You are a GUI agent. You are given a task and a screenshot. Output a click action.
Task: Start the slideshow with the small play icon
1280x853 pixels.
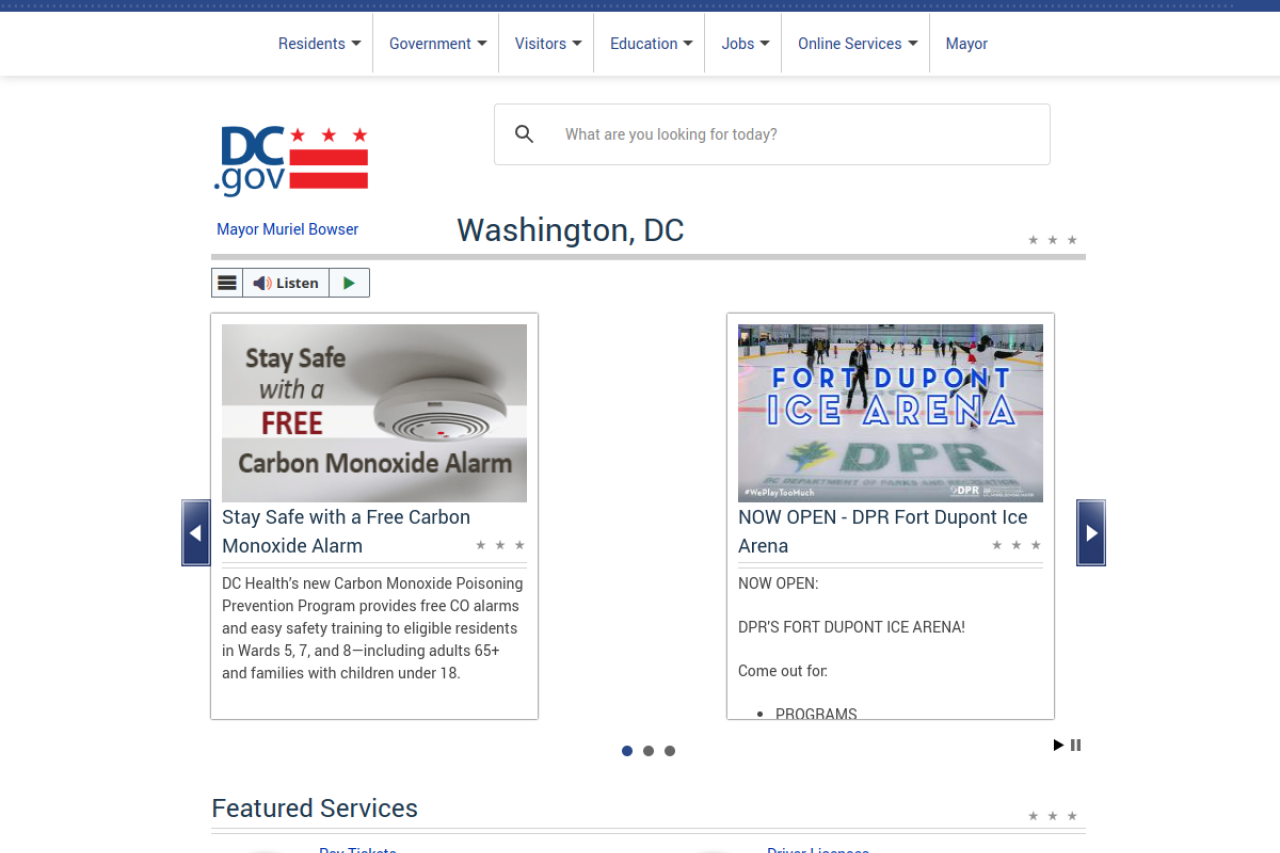1058,745
